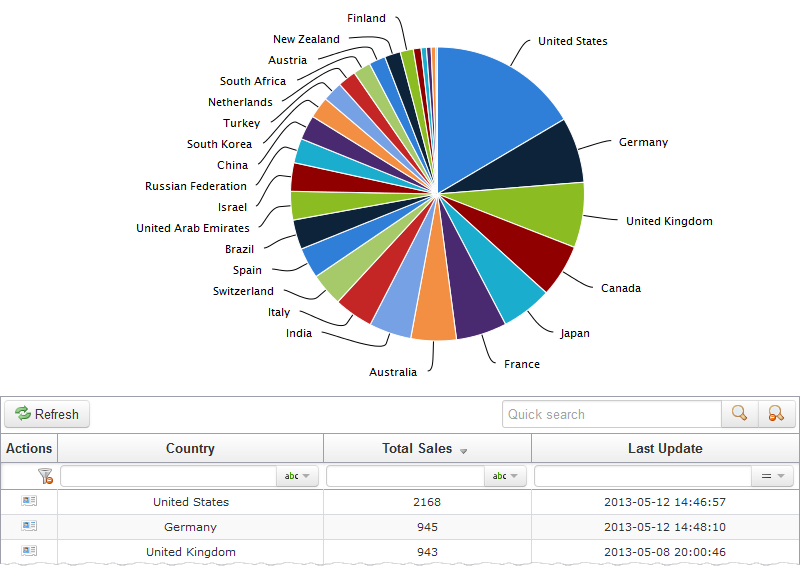Open details icon for Germany row

click(29, 526)
